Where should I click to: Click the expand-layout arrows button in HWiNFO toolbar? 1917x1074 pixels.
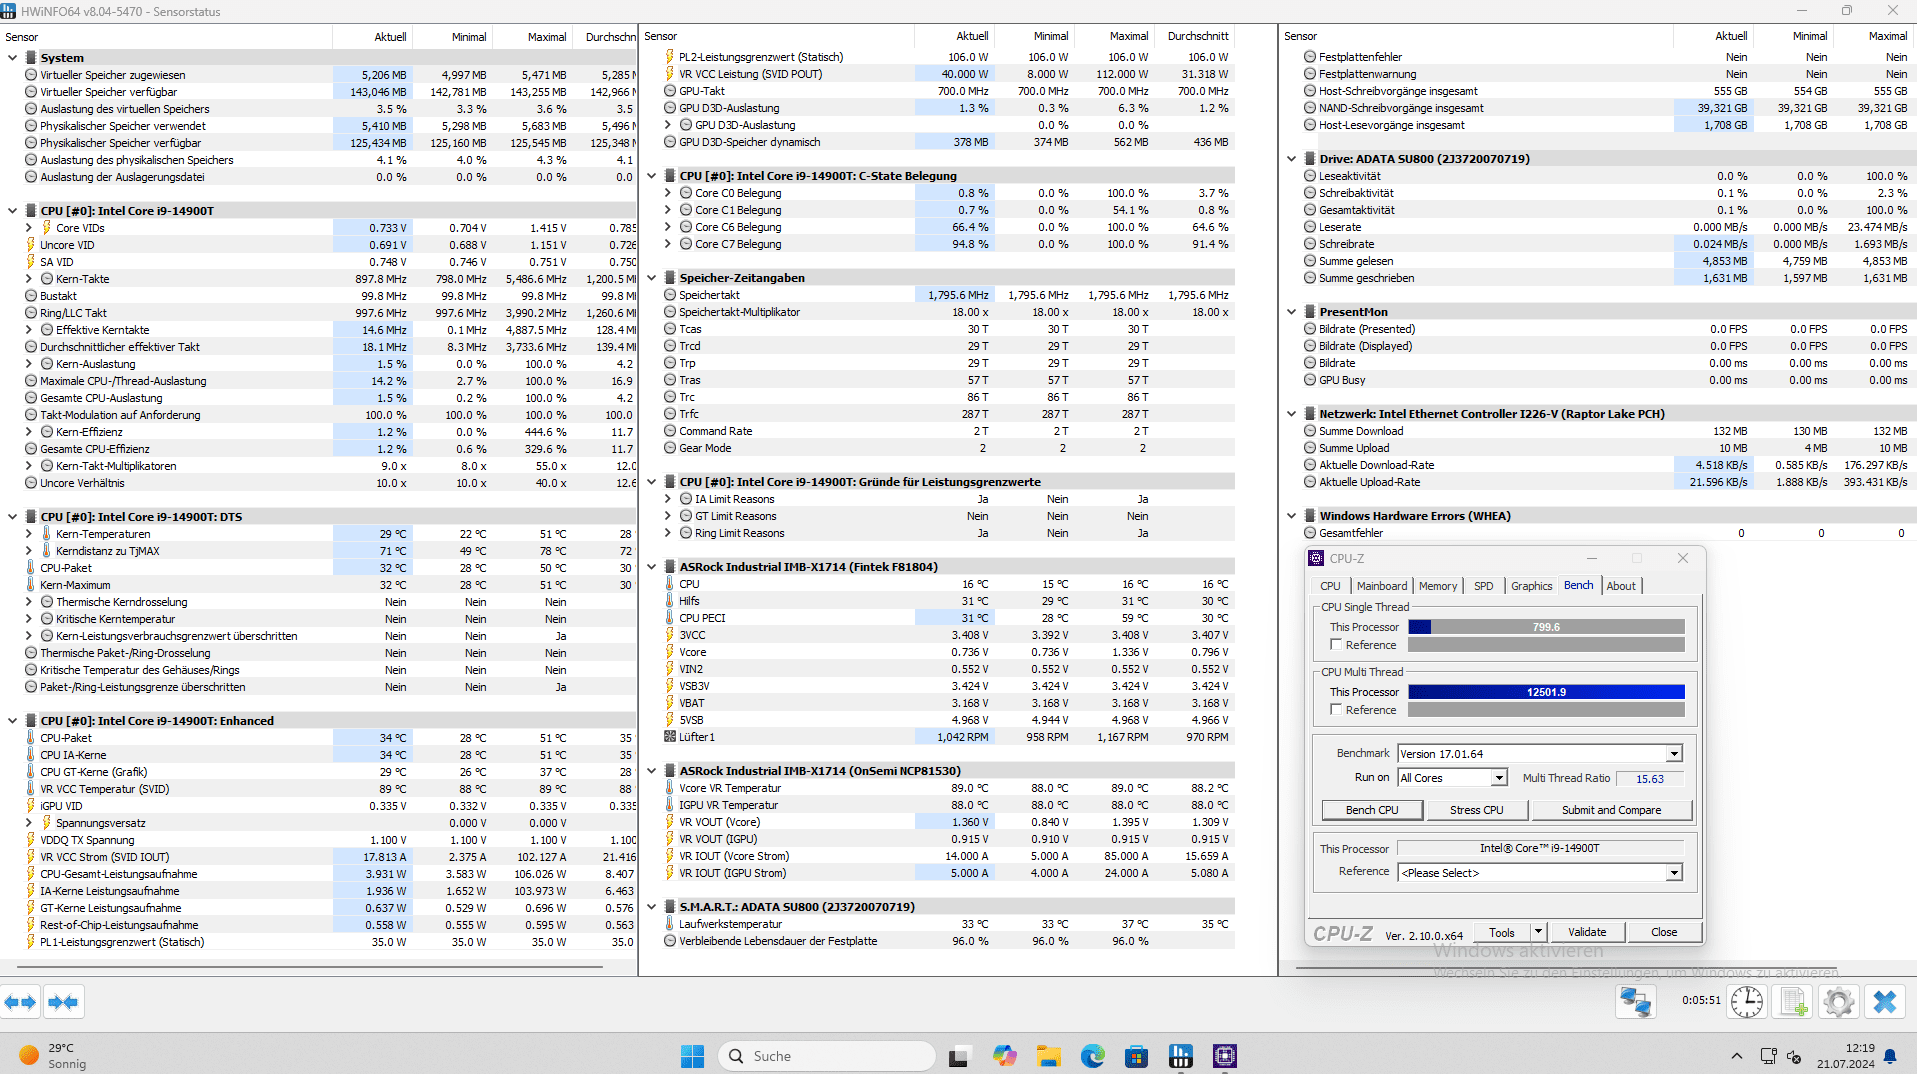pos(21,1001)
